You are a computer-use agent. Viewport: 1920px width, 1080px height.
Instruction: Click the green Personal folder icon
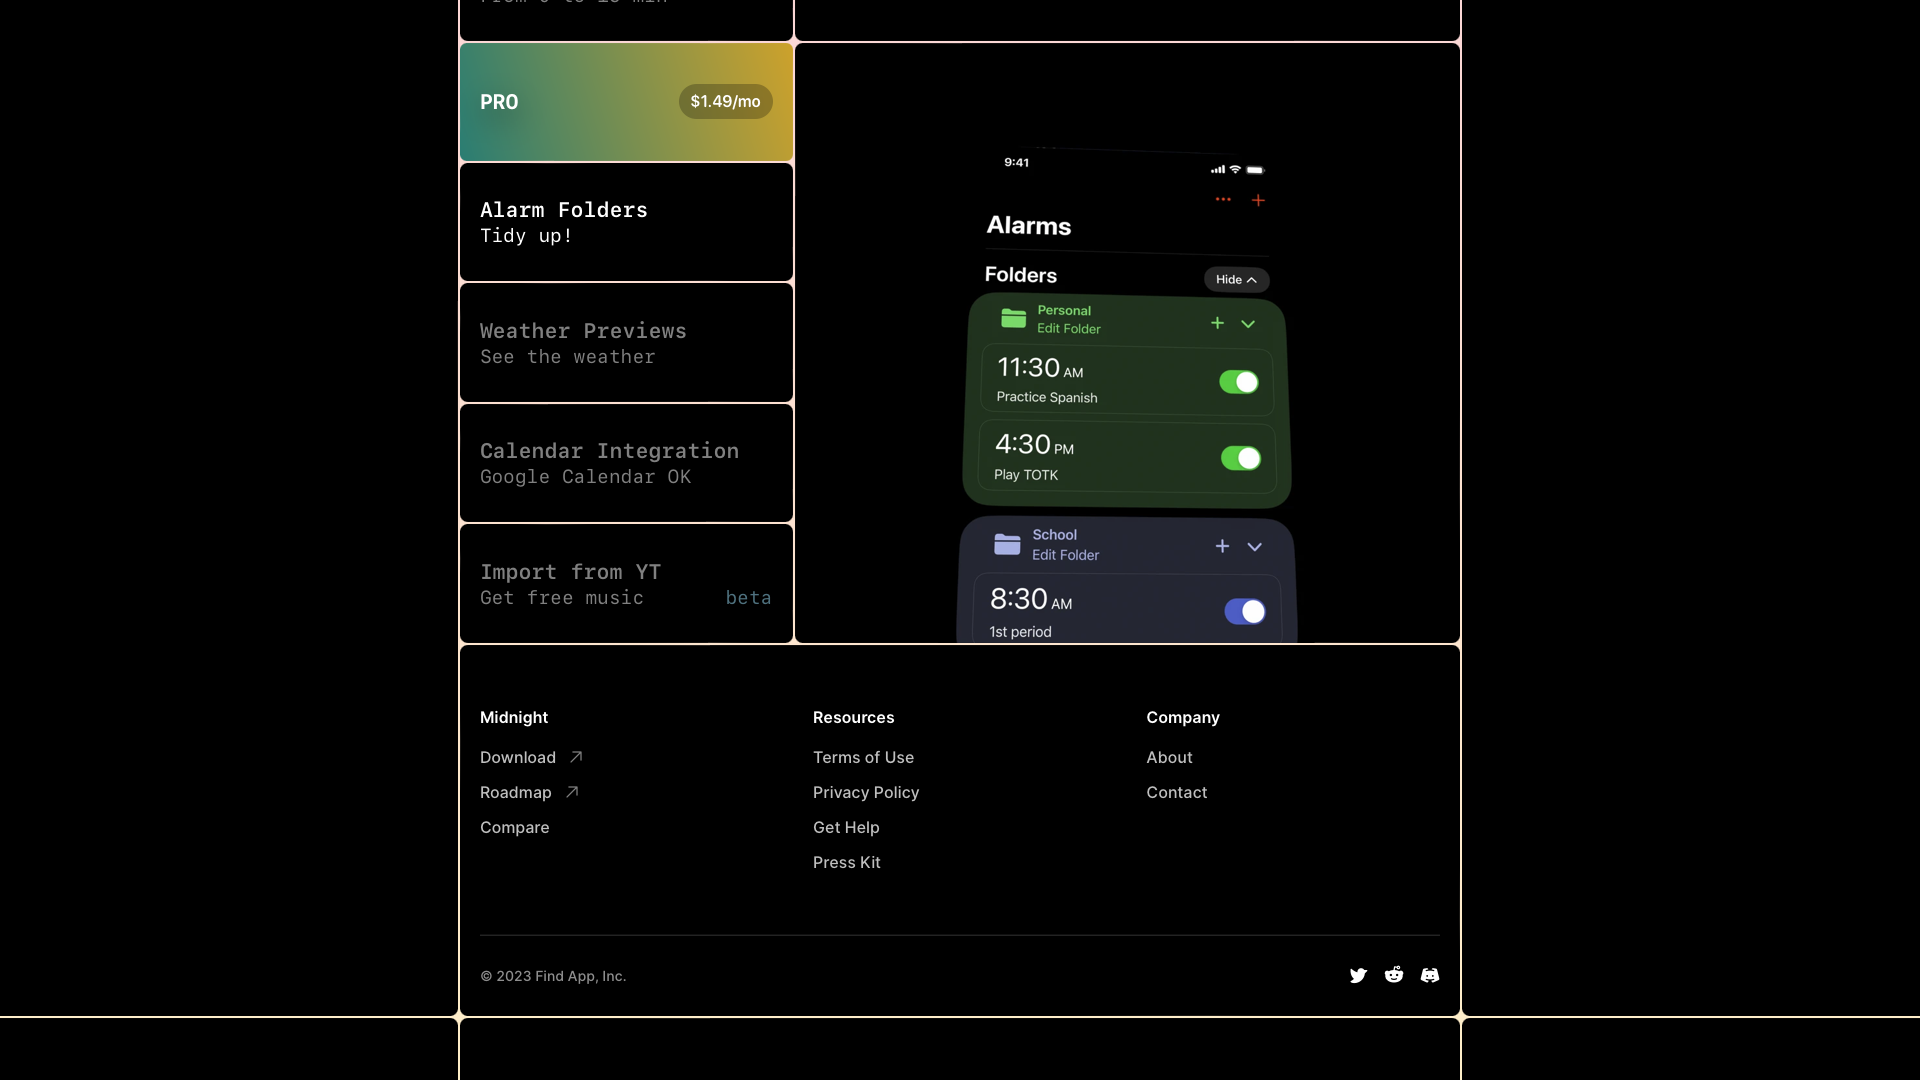1014,318
